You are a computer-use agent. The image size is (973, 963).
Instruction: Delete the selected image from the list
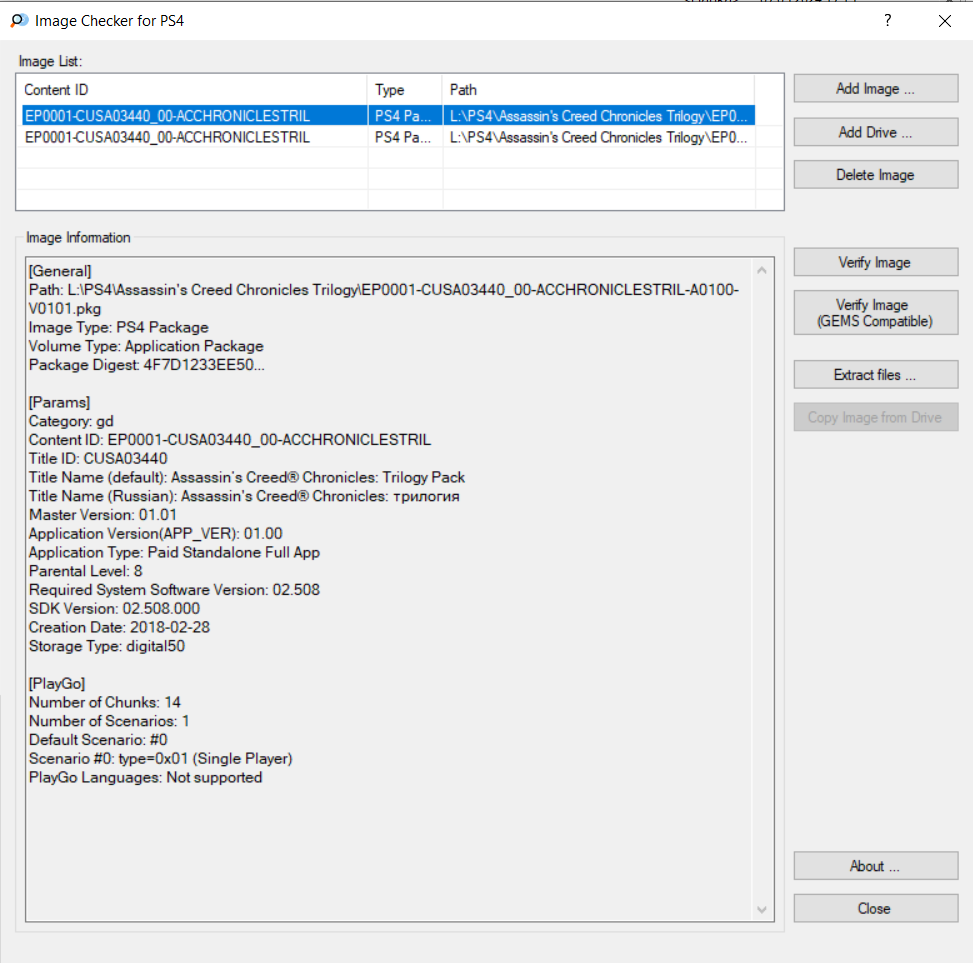(x=876, y=175)
